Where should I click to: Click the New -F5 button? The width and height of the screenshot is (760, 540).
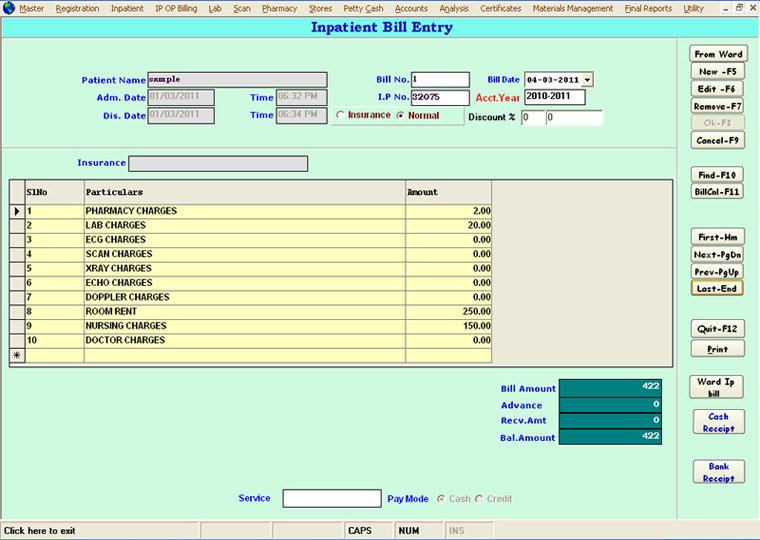click(718, 71)
